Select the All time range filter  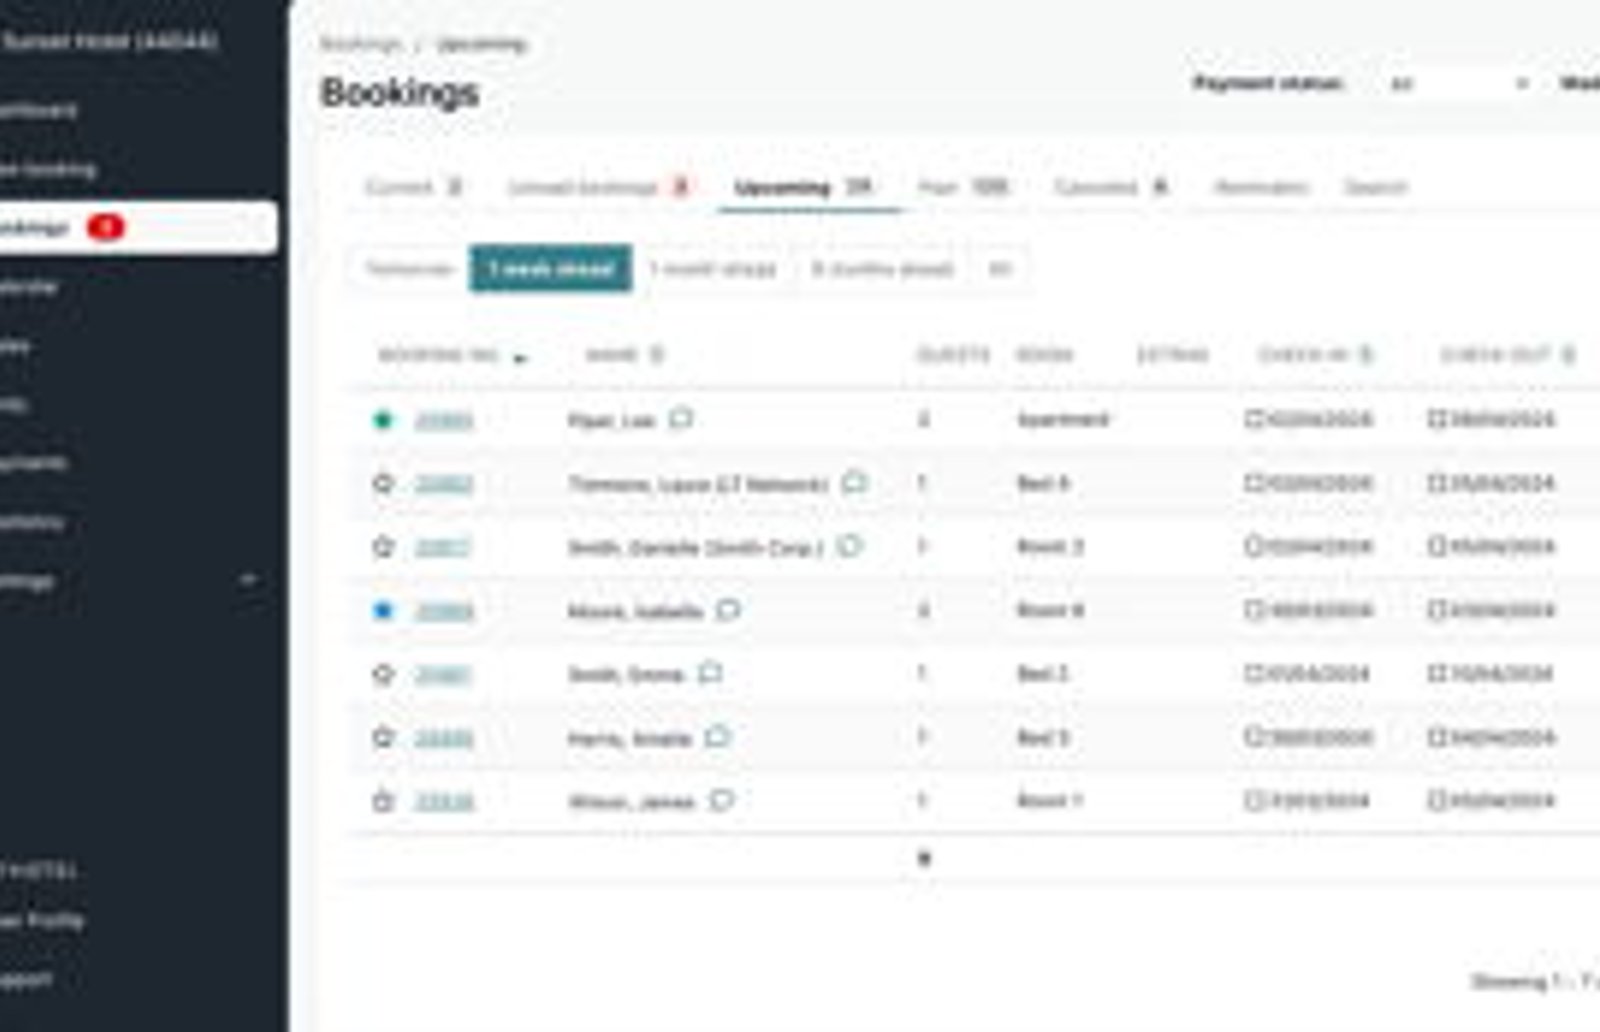tap(1000, 269)
